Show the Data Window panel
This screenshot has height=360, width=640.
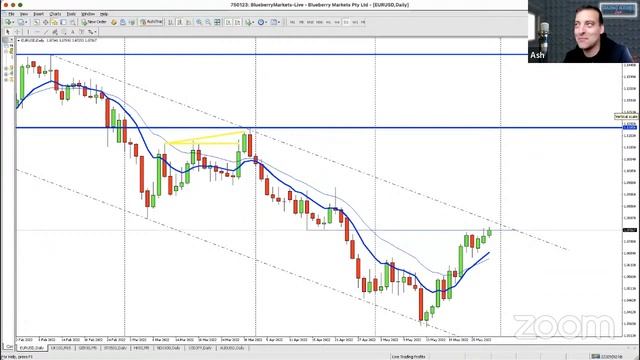(x=45, y=22)
